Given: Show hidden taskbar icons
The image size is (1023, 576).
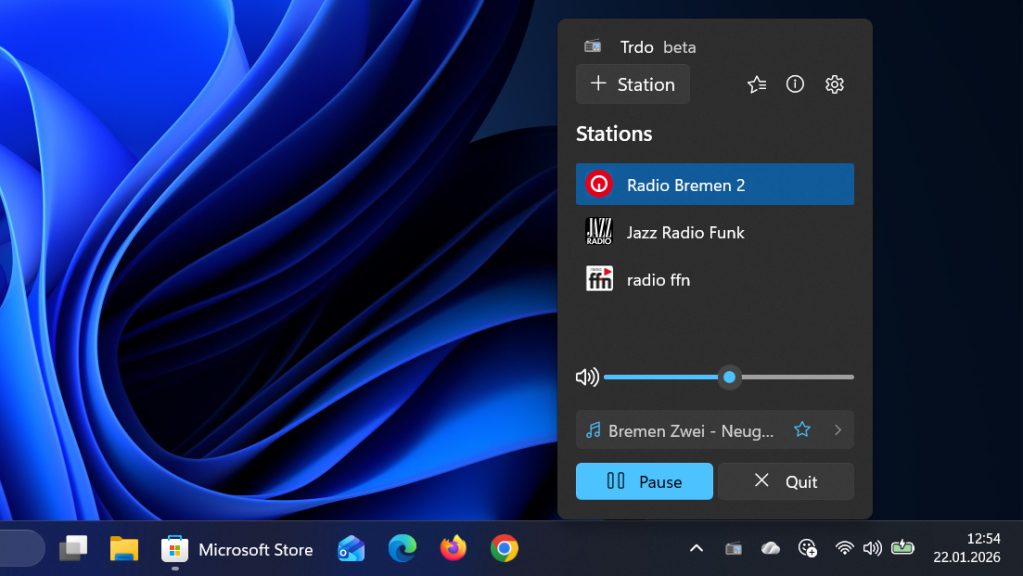Looking at the screenshot, I should click(695, 548).
